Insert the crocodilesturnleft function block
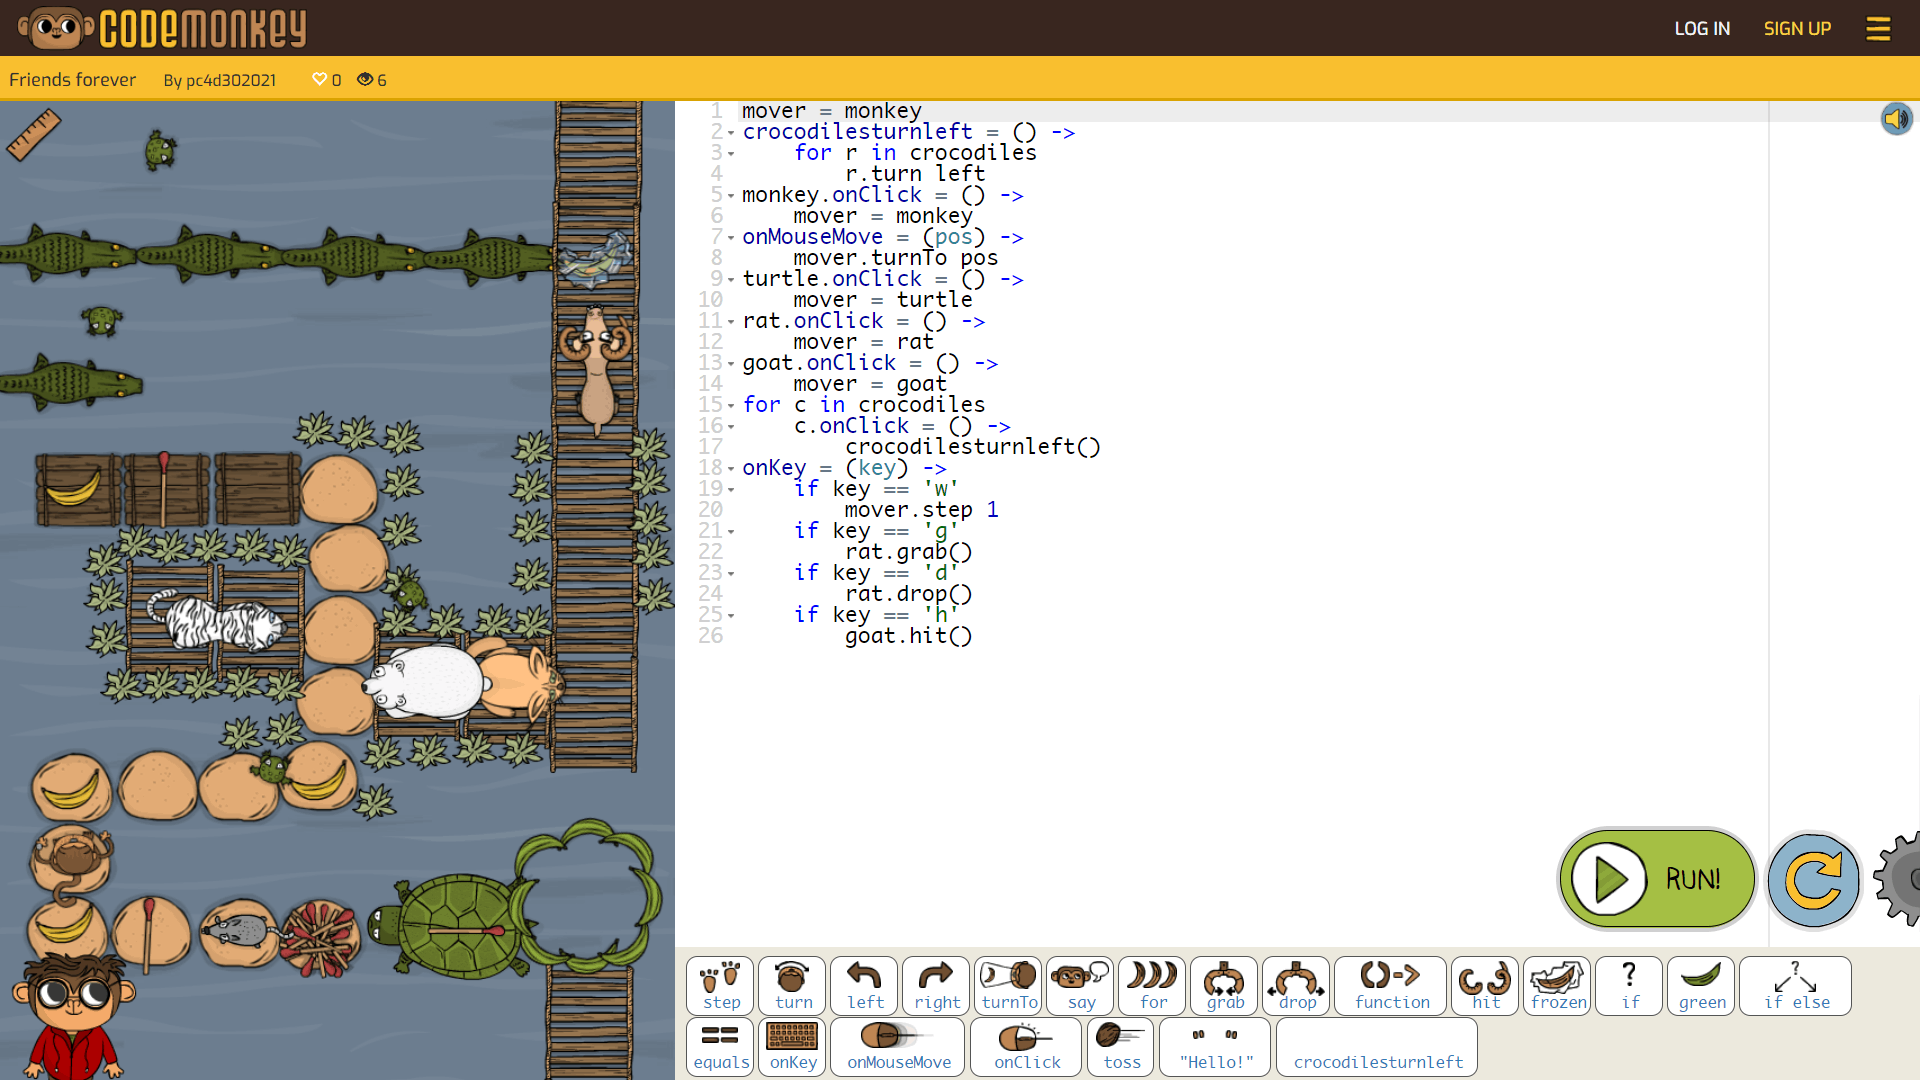Image resolution: width=1920 pixels, height=1080 pixels. tap(1377, 1047)
